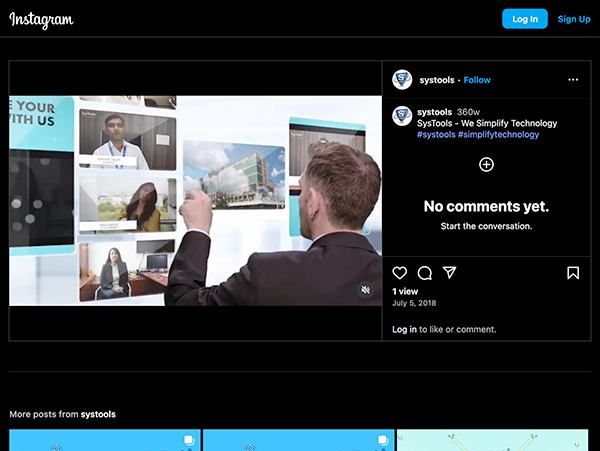Click the plus circle to load more comments
The width and height of the screenshot is (600, 451).
(x=486, y=164)
